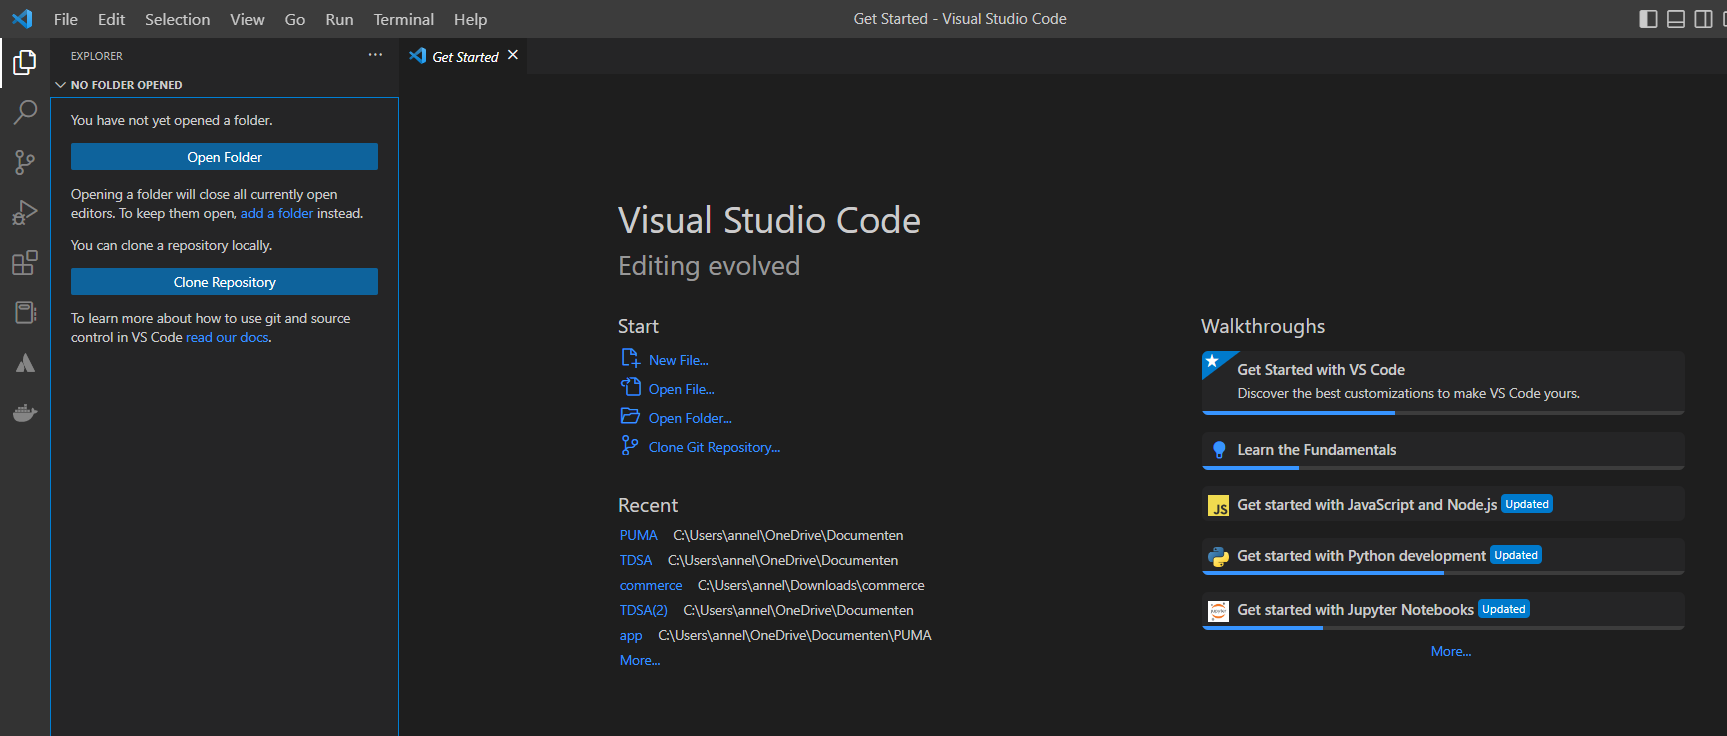1727x736 pixels.
Task: Click More... under Walkthroughs
Action: 1451,651
